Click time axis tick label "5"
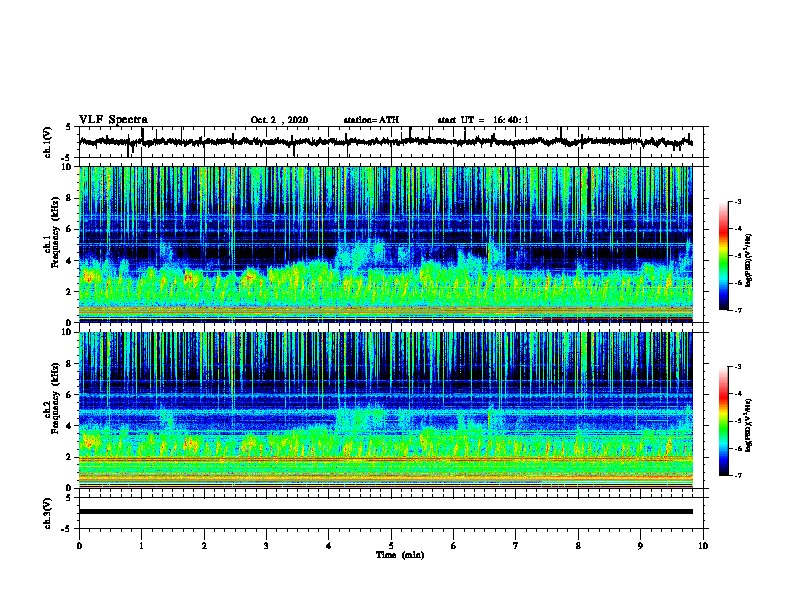The height and width of the screenshot is (612, 792). pos(391,546)
